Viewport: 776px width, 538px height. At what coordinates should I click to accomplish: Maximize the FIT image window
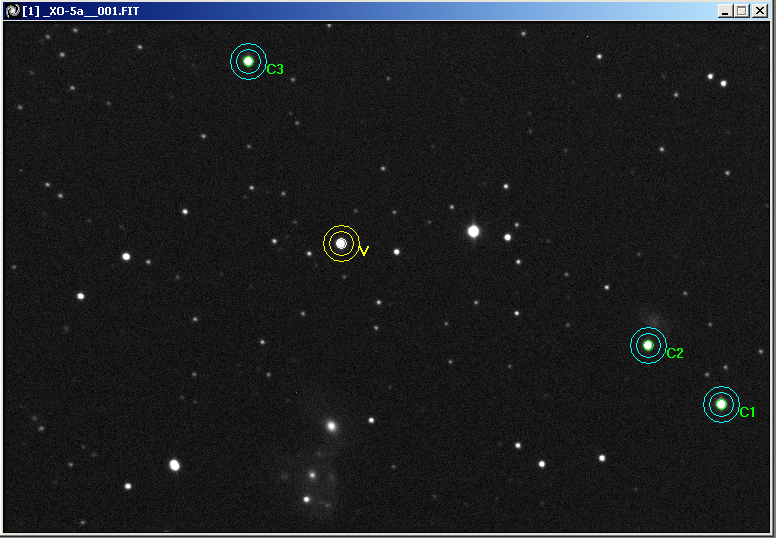(741, 10)
